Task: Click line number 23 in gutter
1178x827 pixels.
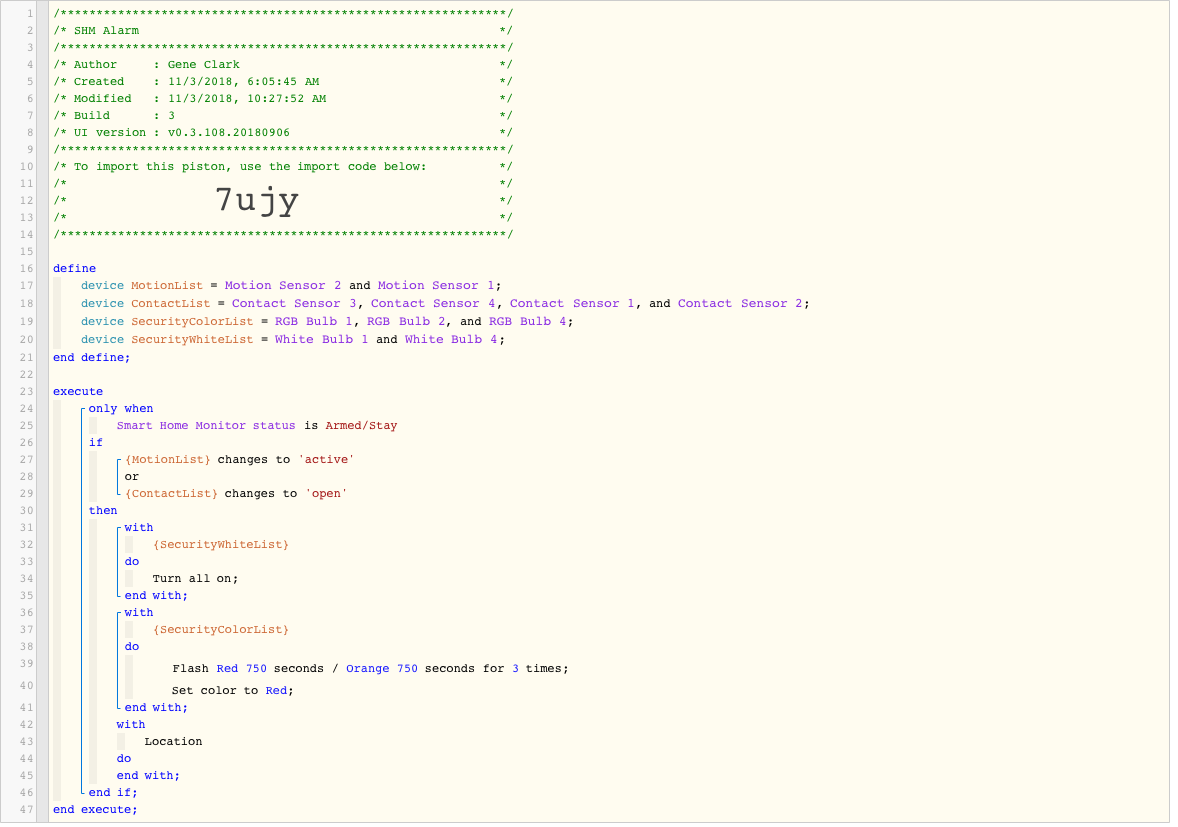Action: [x=26, y=392]
